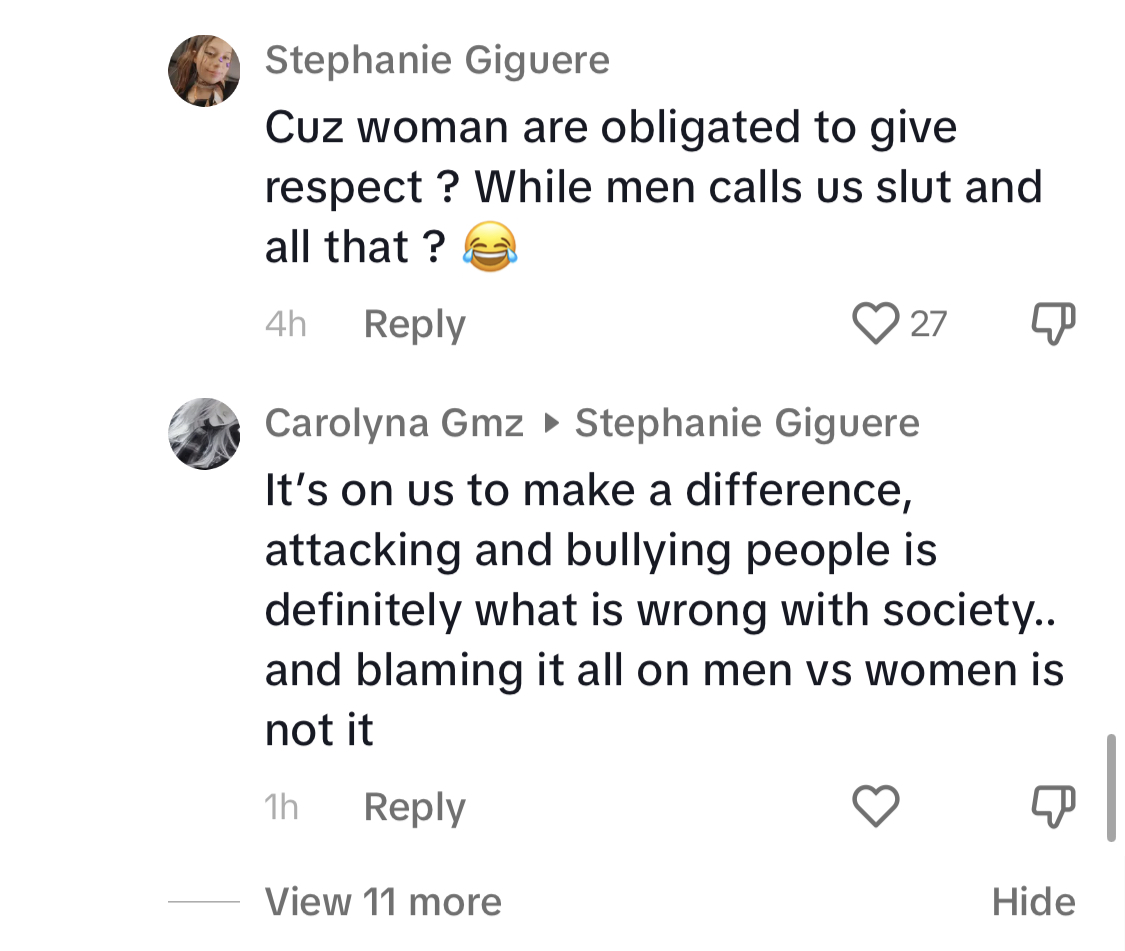Like Carolyna Gmz's reply with the heart

click(x=875, y=806)
